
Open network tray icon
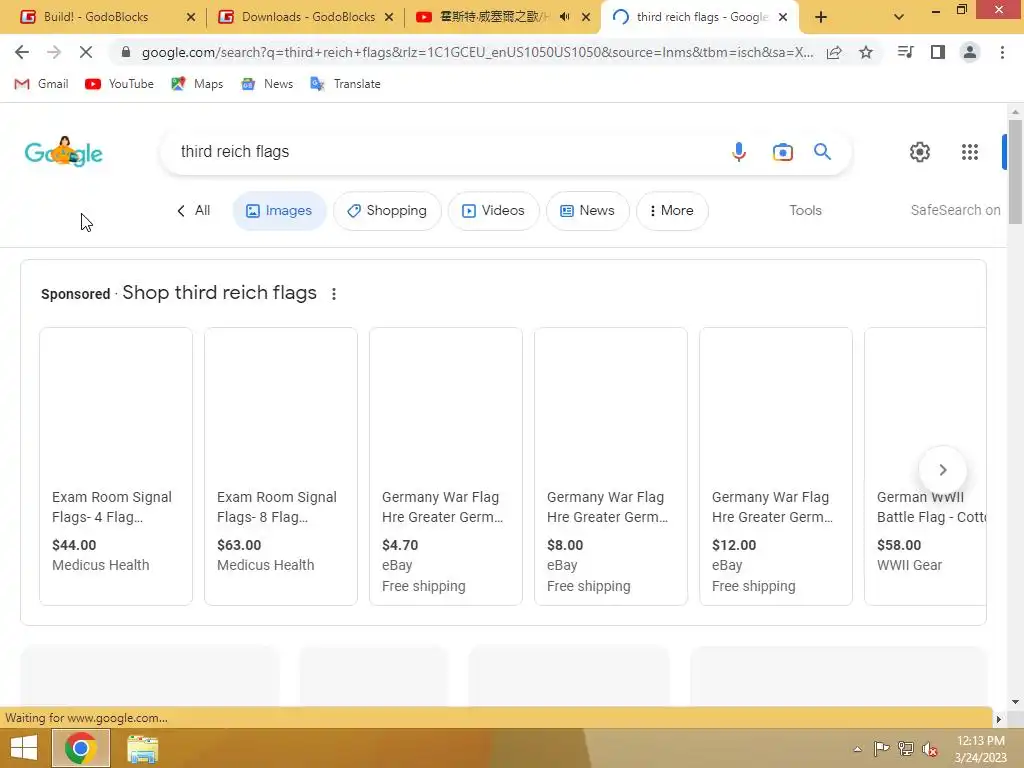905,748
